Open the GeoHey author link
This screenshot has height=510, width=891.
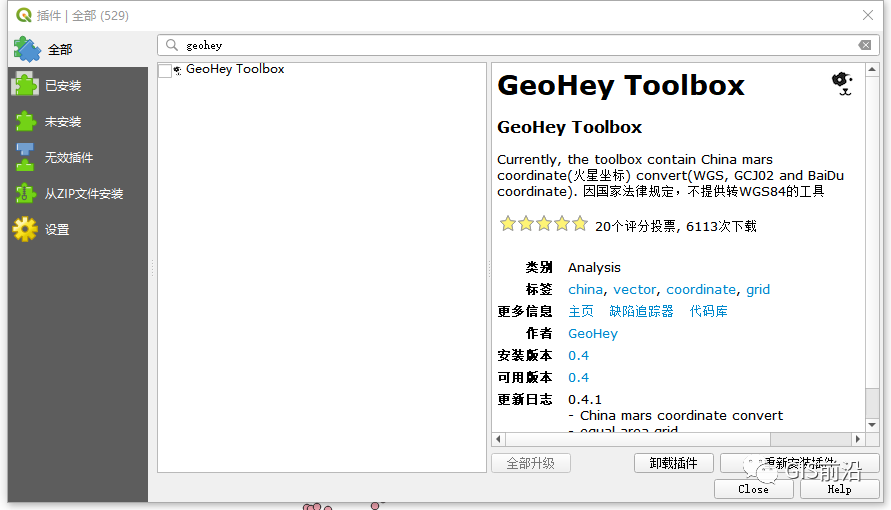(593, 333)
